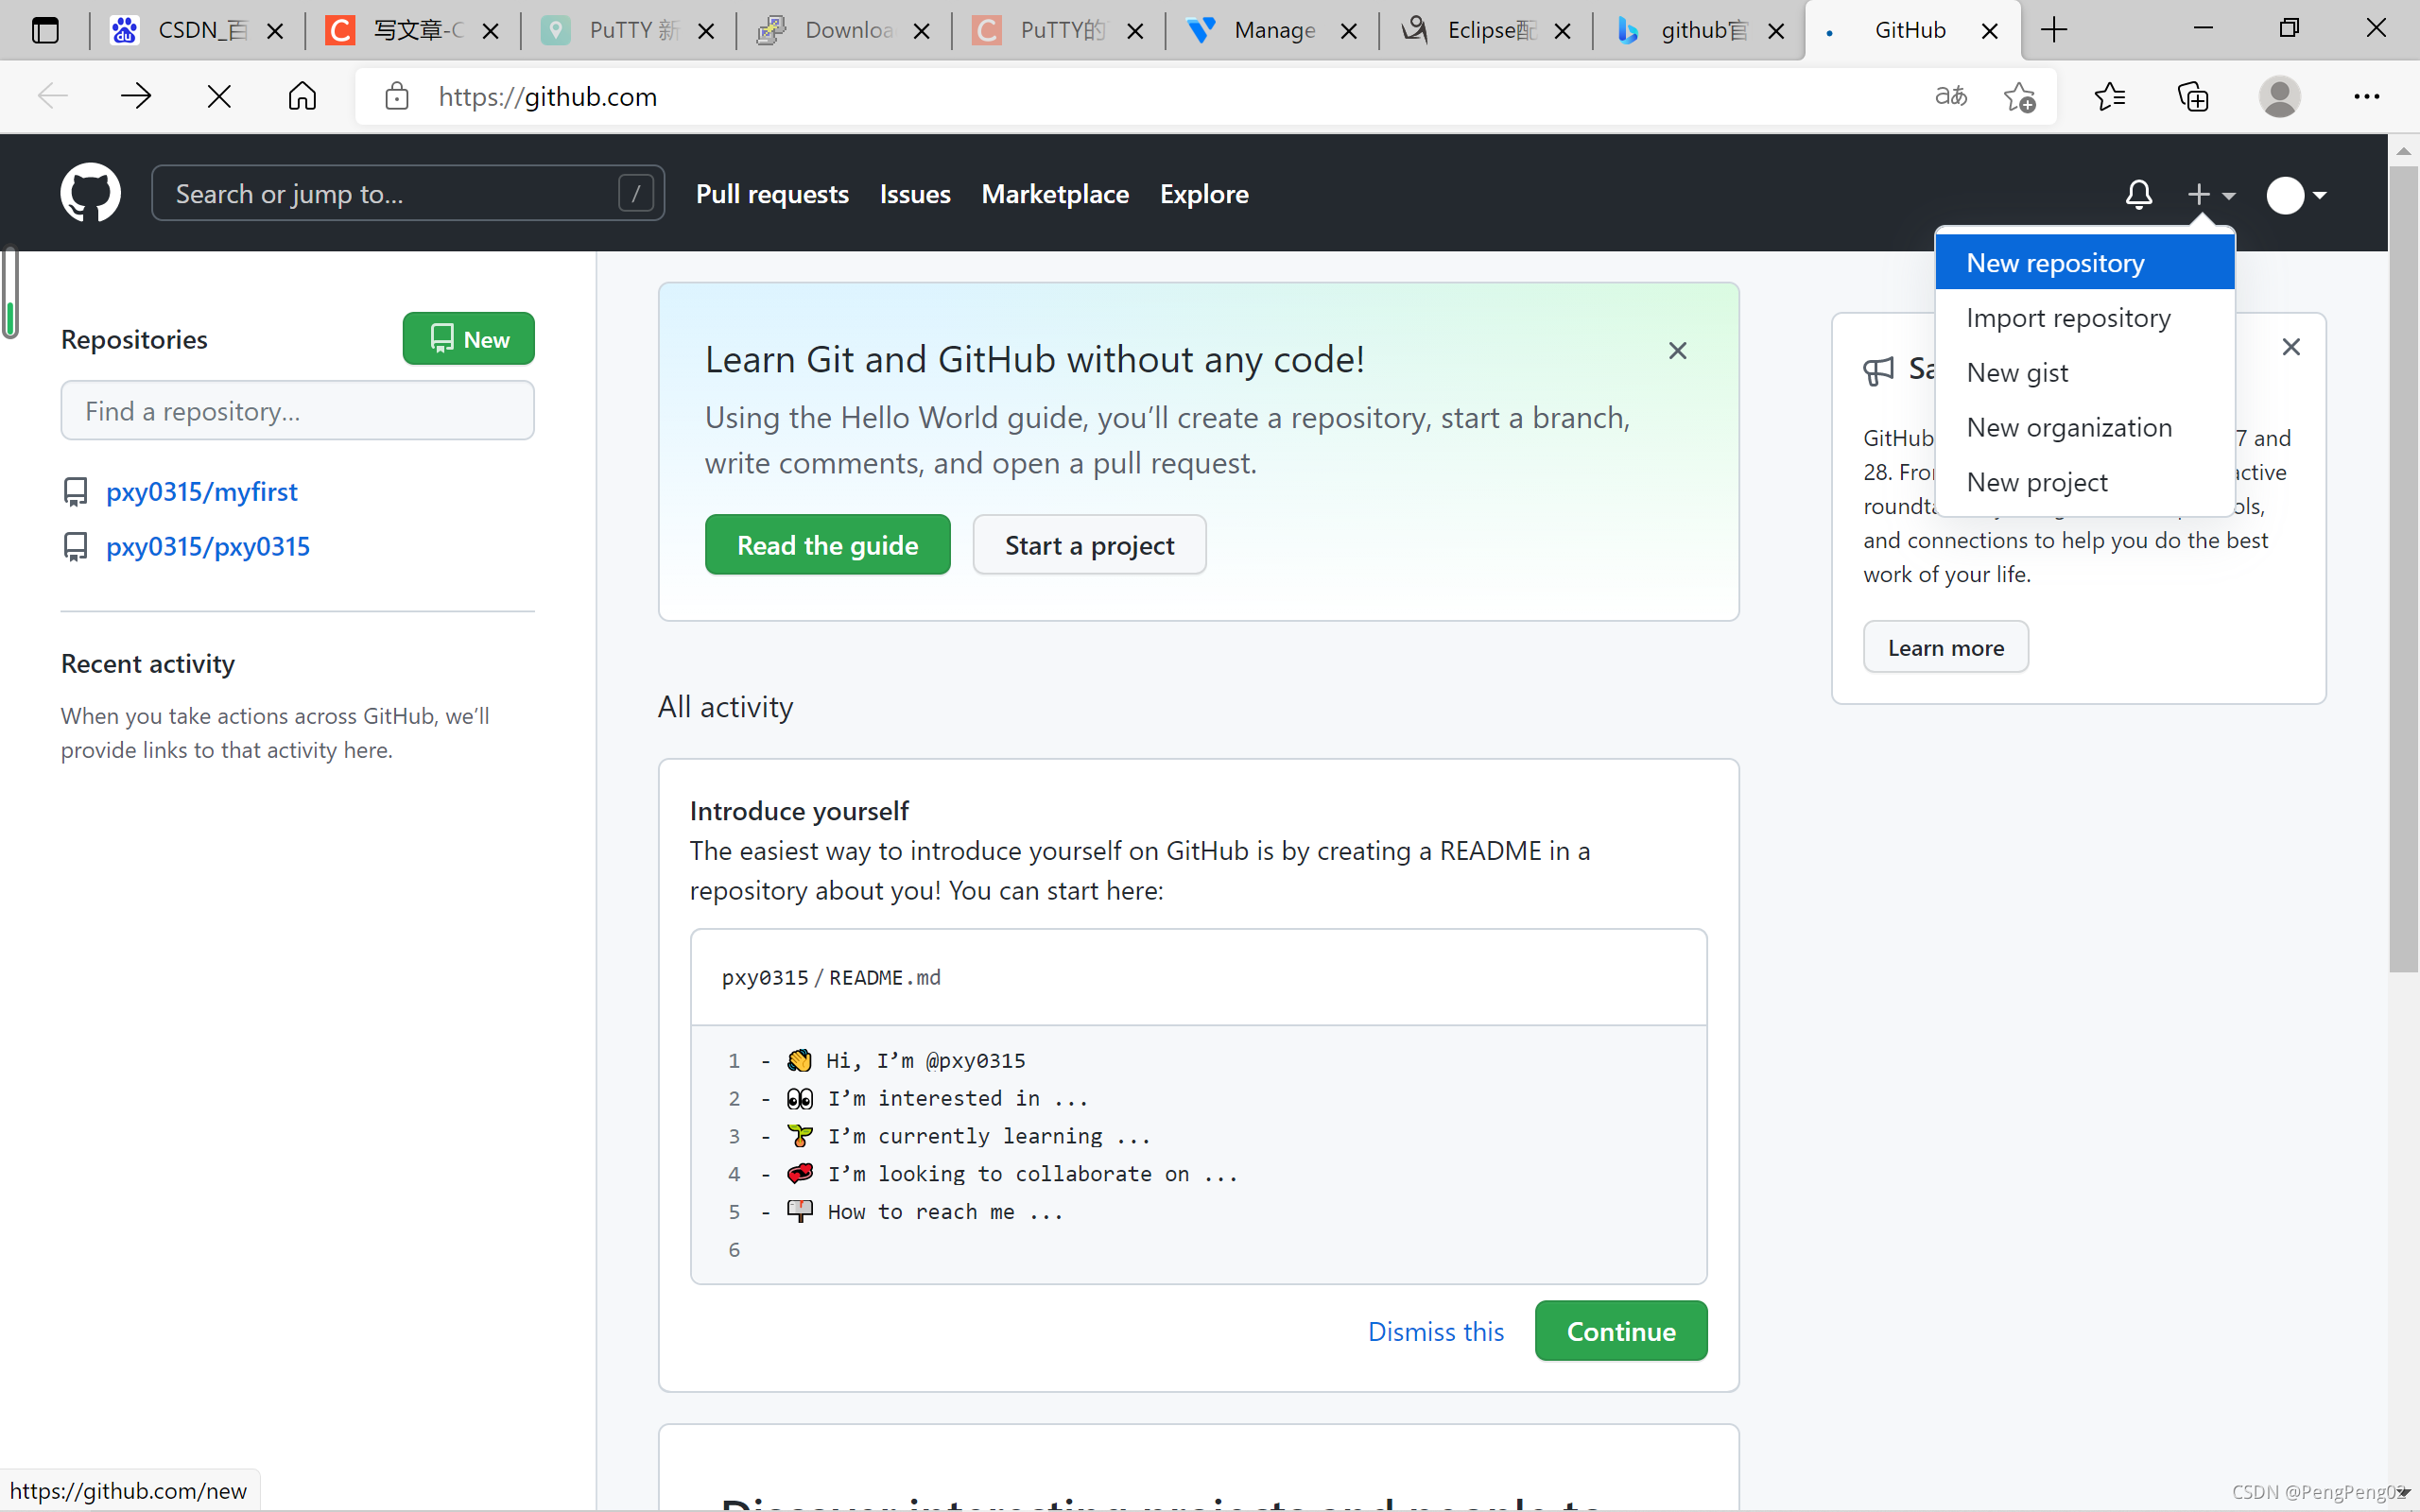Click the GitHub Octocat logo
This screenshot has width=2420, height=1512.
[x=90, y=193]
